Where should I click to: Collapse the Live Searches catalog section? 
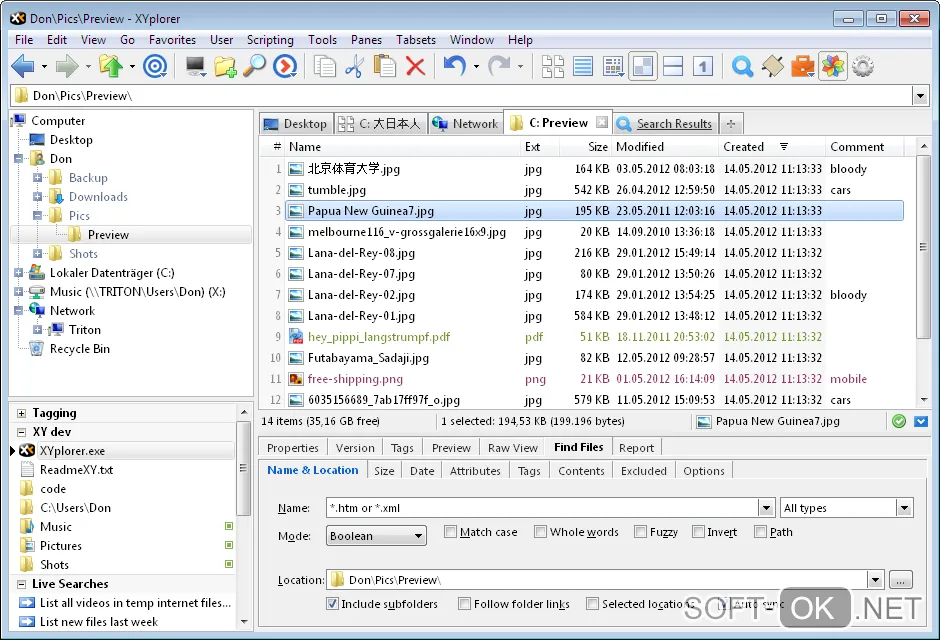tap(22, 584)
